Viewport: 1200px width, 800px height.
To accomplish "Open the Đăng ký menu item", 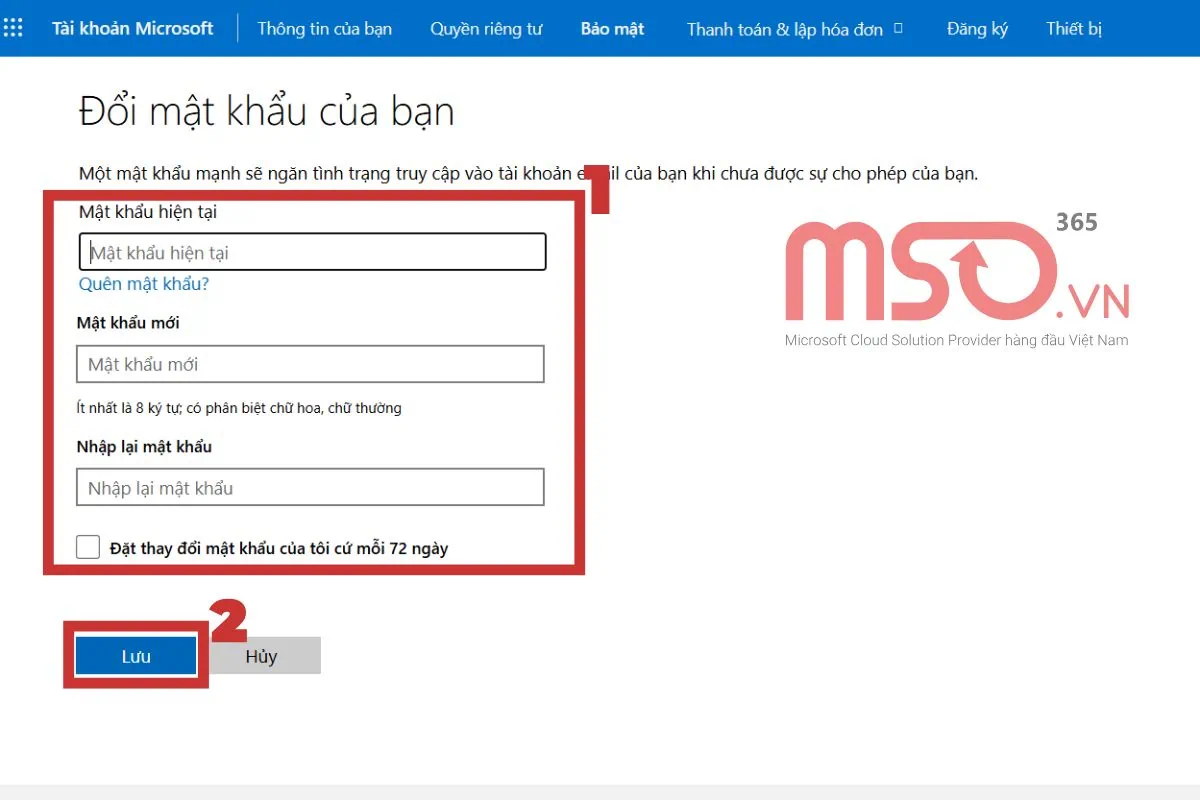I will tap(976, 29).
